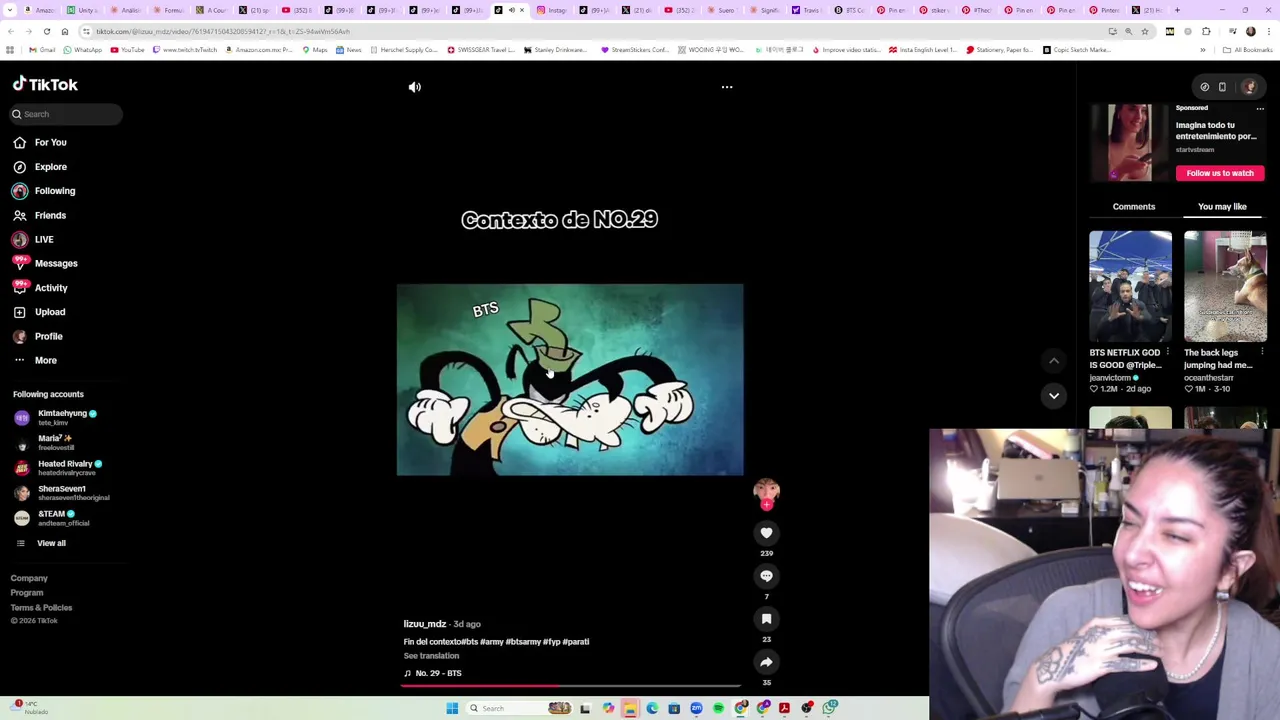Open sponsored ad three-dot options
This screenshot has width=1280, height=720.
tap(1260, 108)
